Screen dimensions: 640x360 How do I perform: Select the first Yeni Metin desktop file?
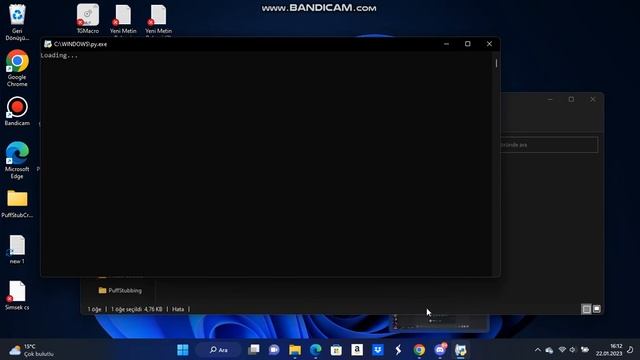pos(123,19)
